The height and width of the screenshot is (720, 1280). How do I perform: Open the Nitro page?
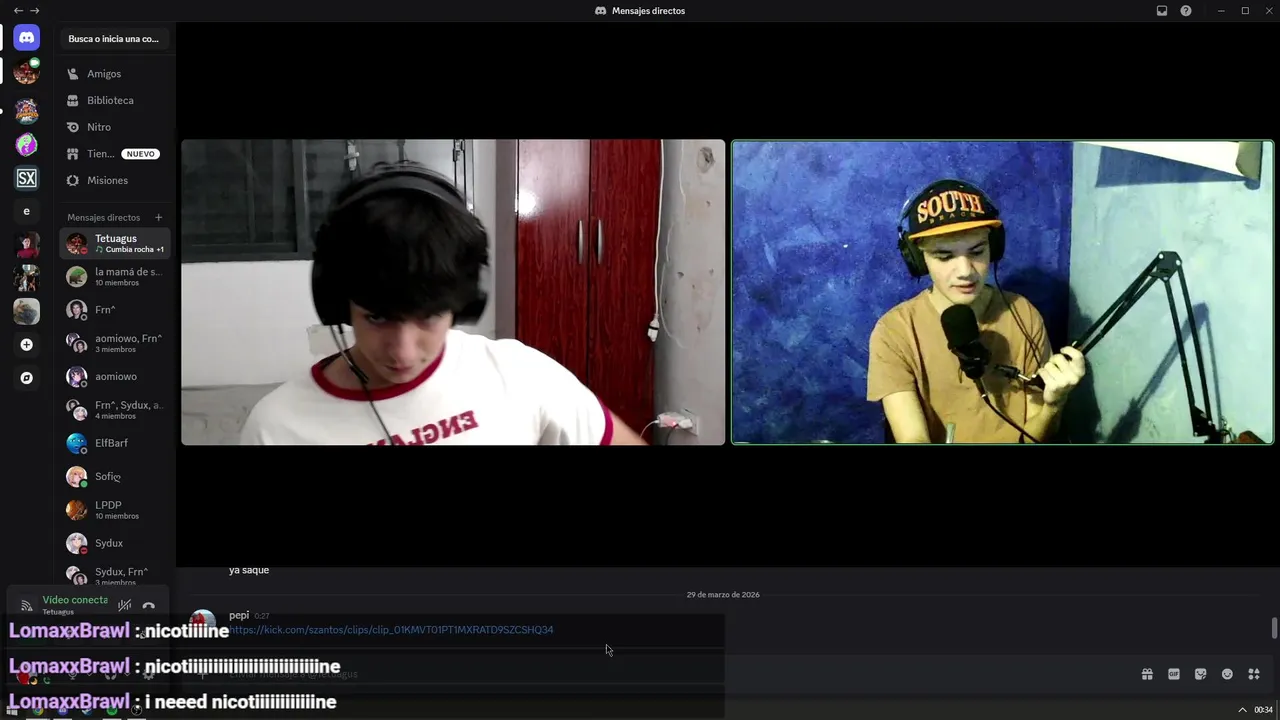[x=115, y=127]
